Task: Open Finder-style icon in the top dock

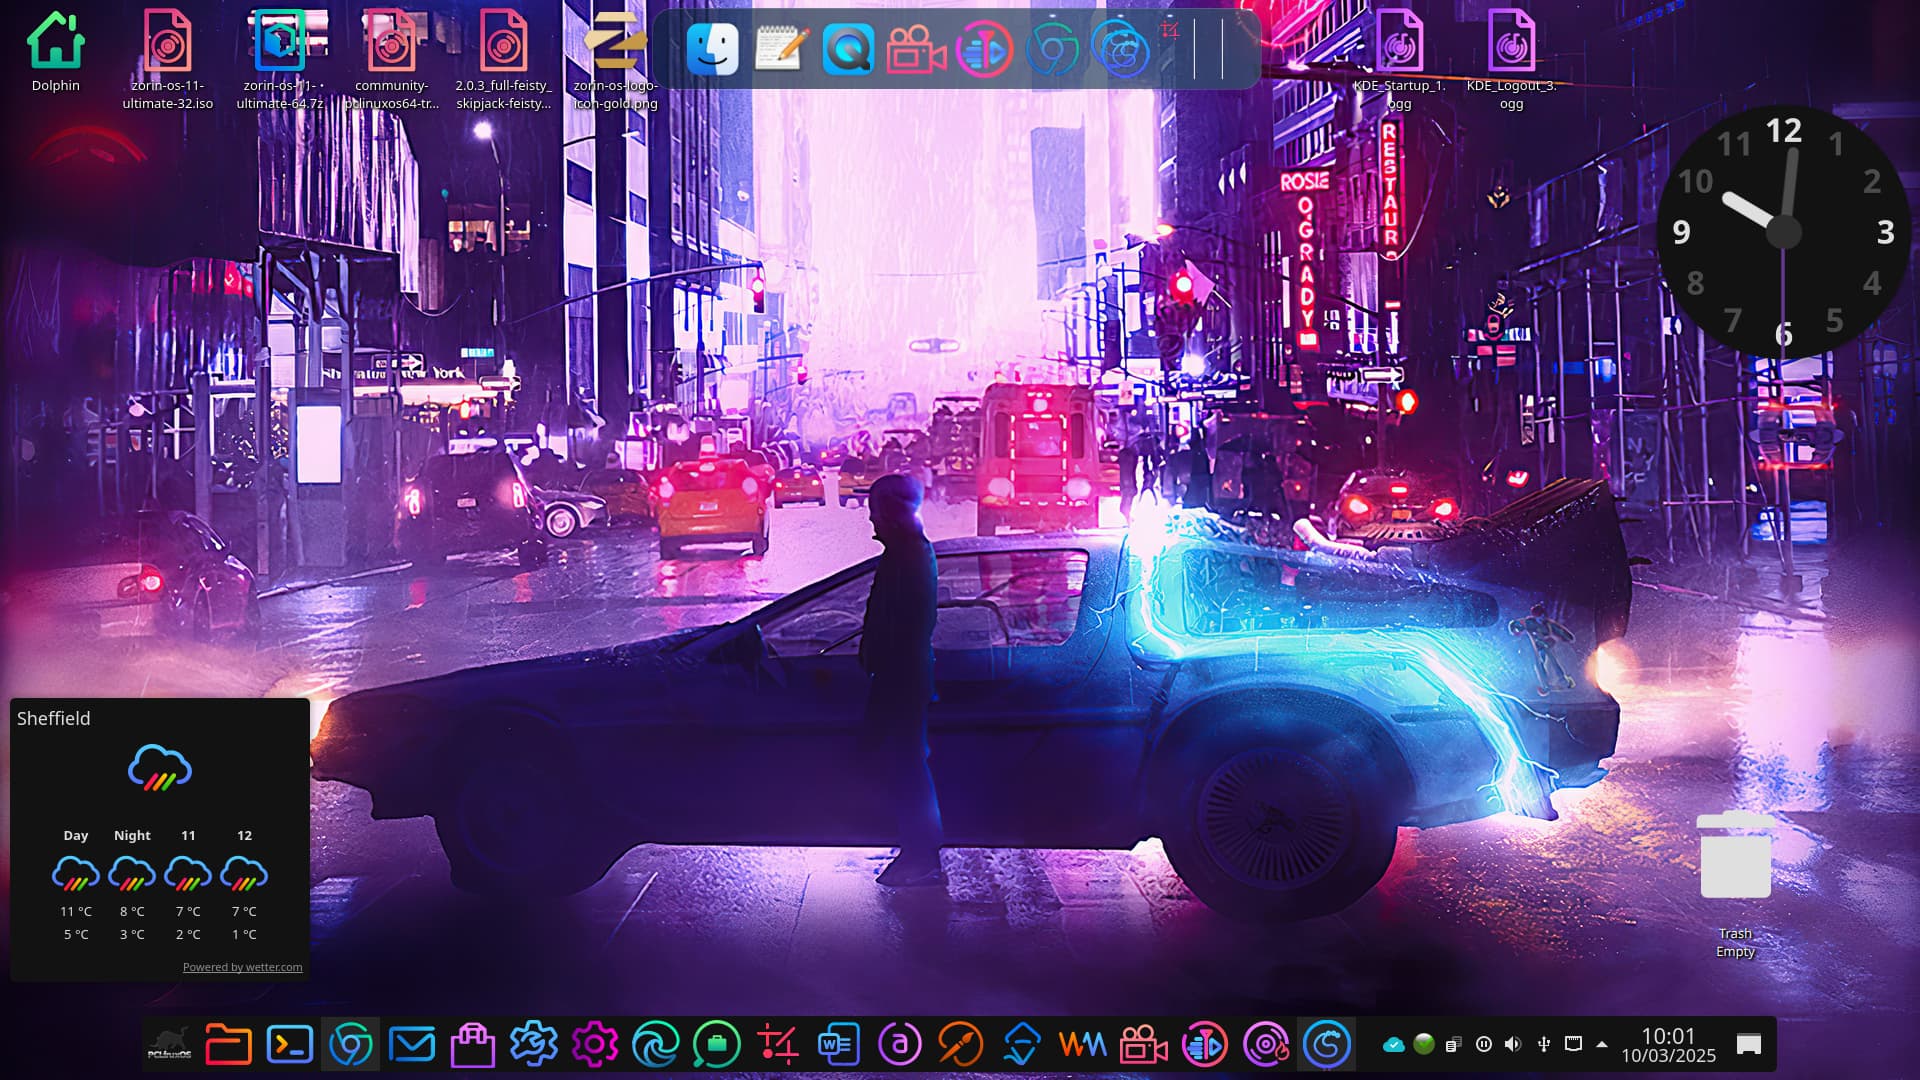Action: tap(712, 49)
